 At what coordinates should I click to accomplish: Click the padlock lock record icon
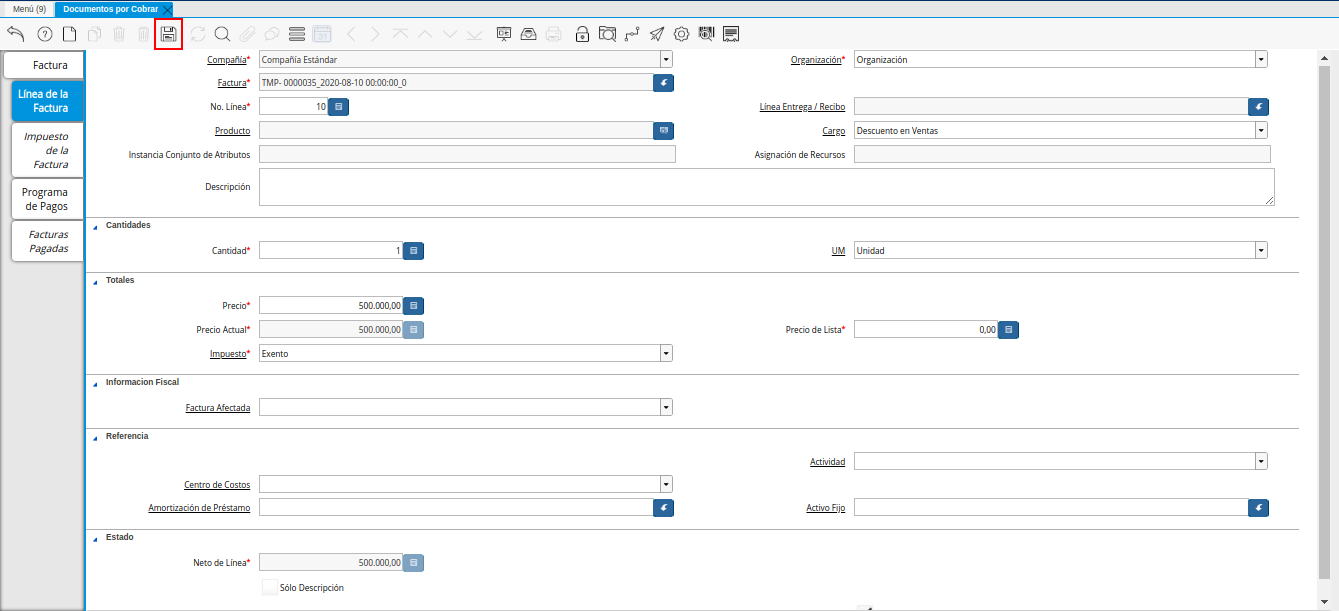[582, 34]
